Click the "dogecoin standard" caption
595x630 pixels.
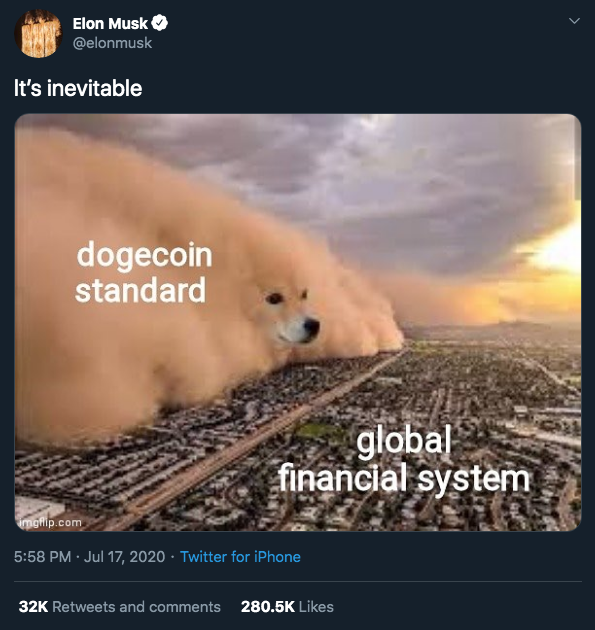[x=143, y=272]
